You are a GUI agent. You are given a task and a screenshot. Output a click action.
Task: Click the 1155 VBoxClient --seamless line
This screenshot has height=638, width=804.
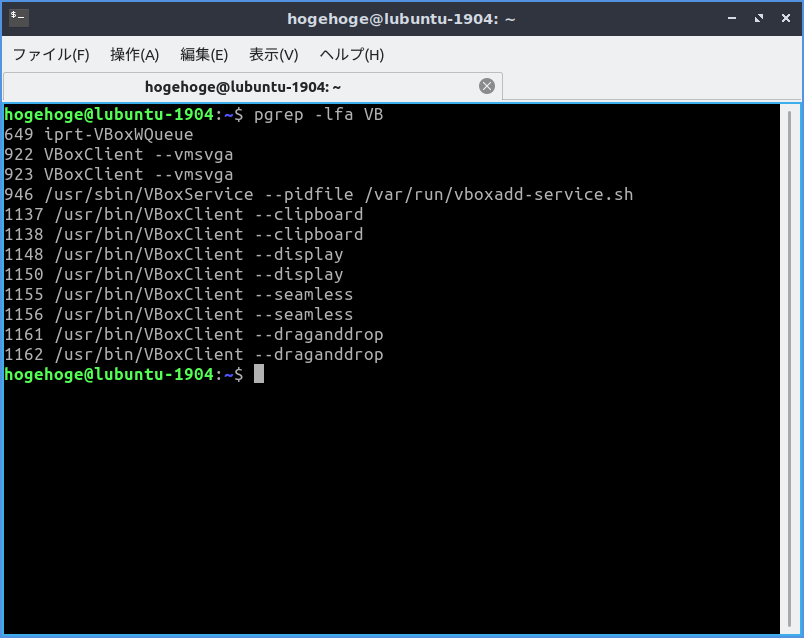(x=179, y=294)
